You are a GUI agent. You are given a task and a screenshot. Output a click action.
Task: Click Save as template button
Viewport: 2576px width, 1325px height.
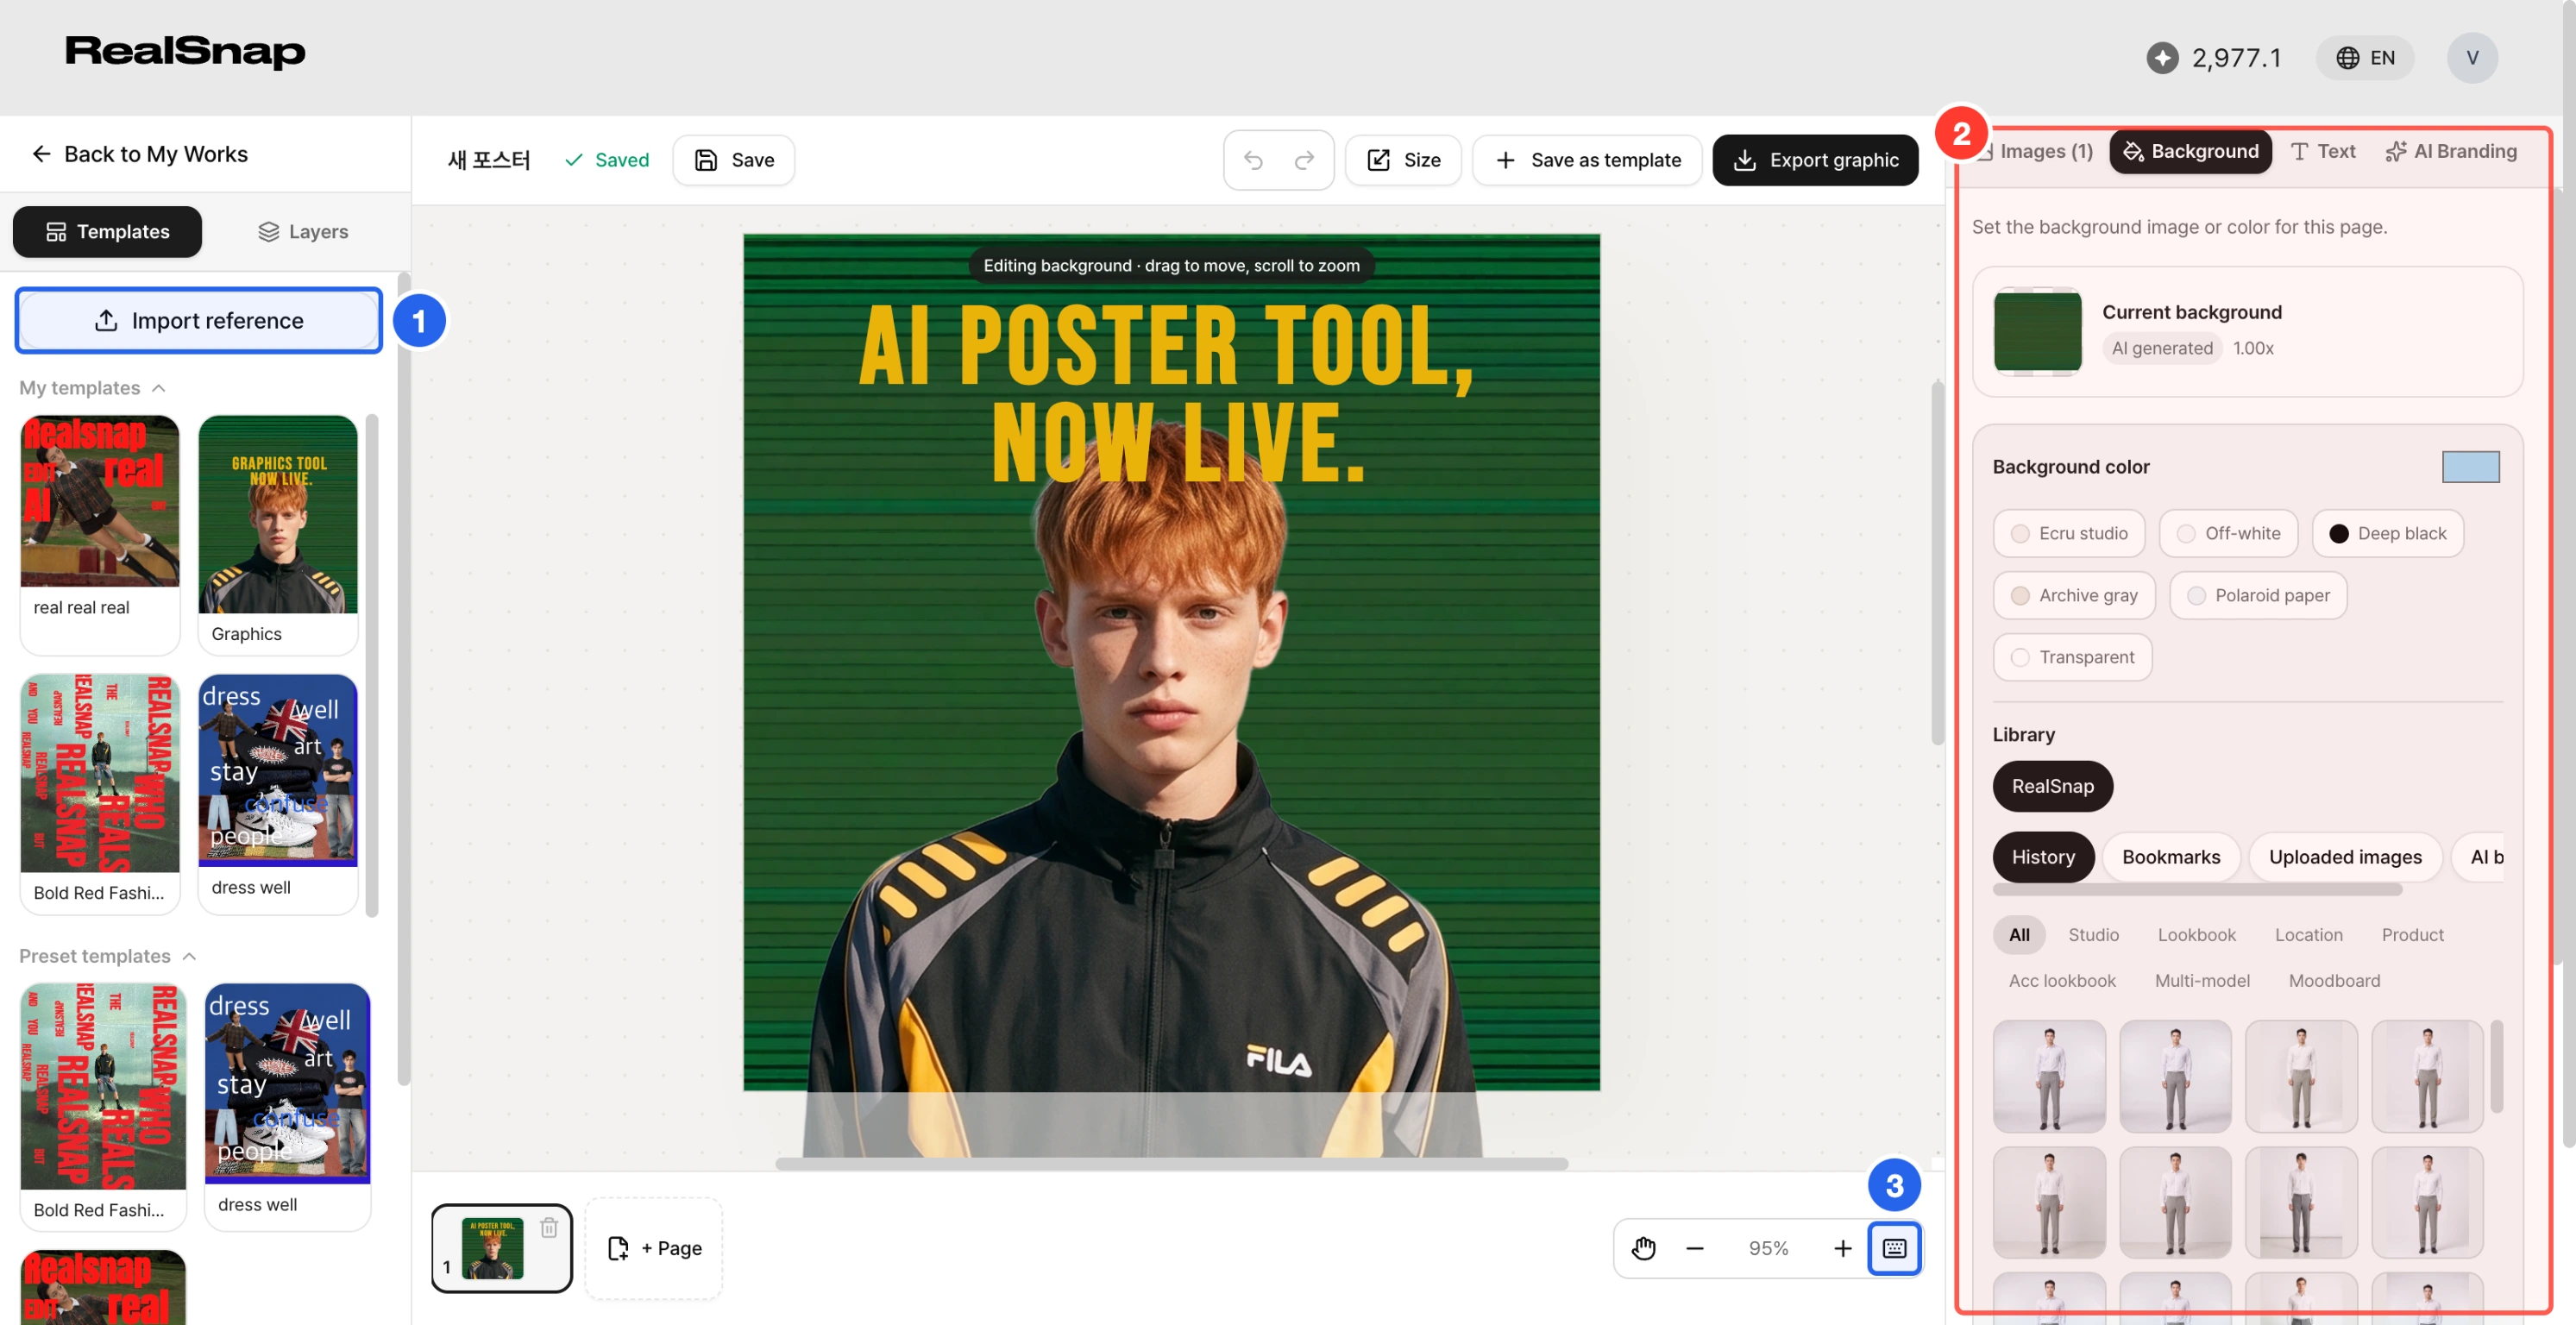pos(1587,160)
